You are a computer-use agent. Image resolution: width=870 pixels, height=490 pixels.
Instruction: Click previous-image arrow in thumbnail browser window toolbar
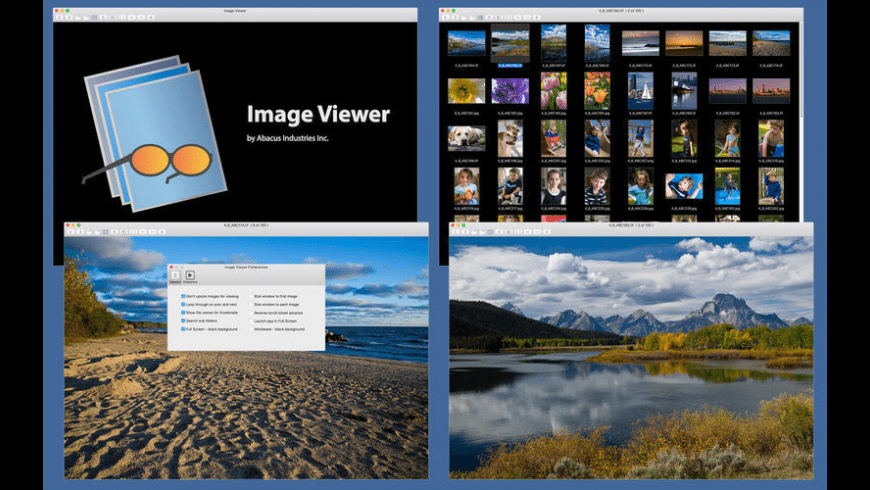click(446, 17)
